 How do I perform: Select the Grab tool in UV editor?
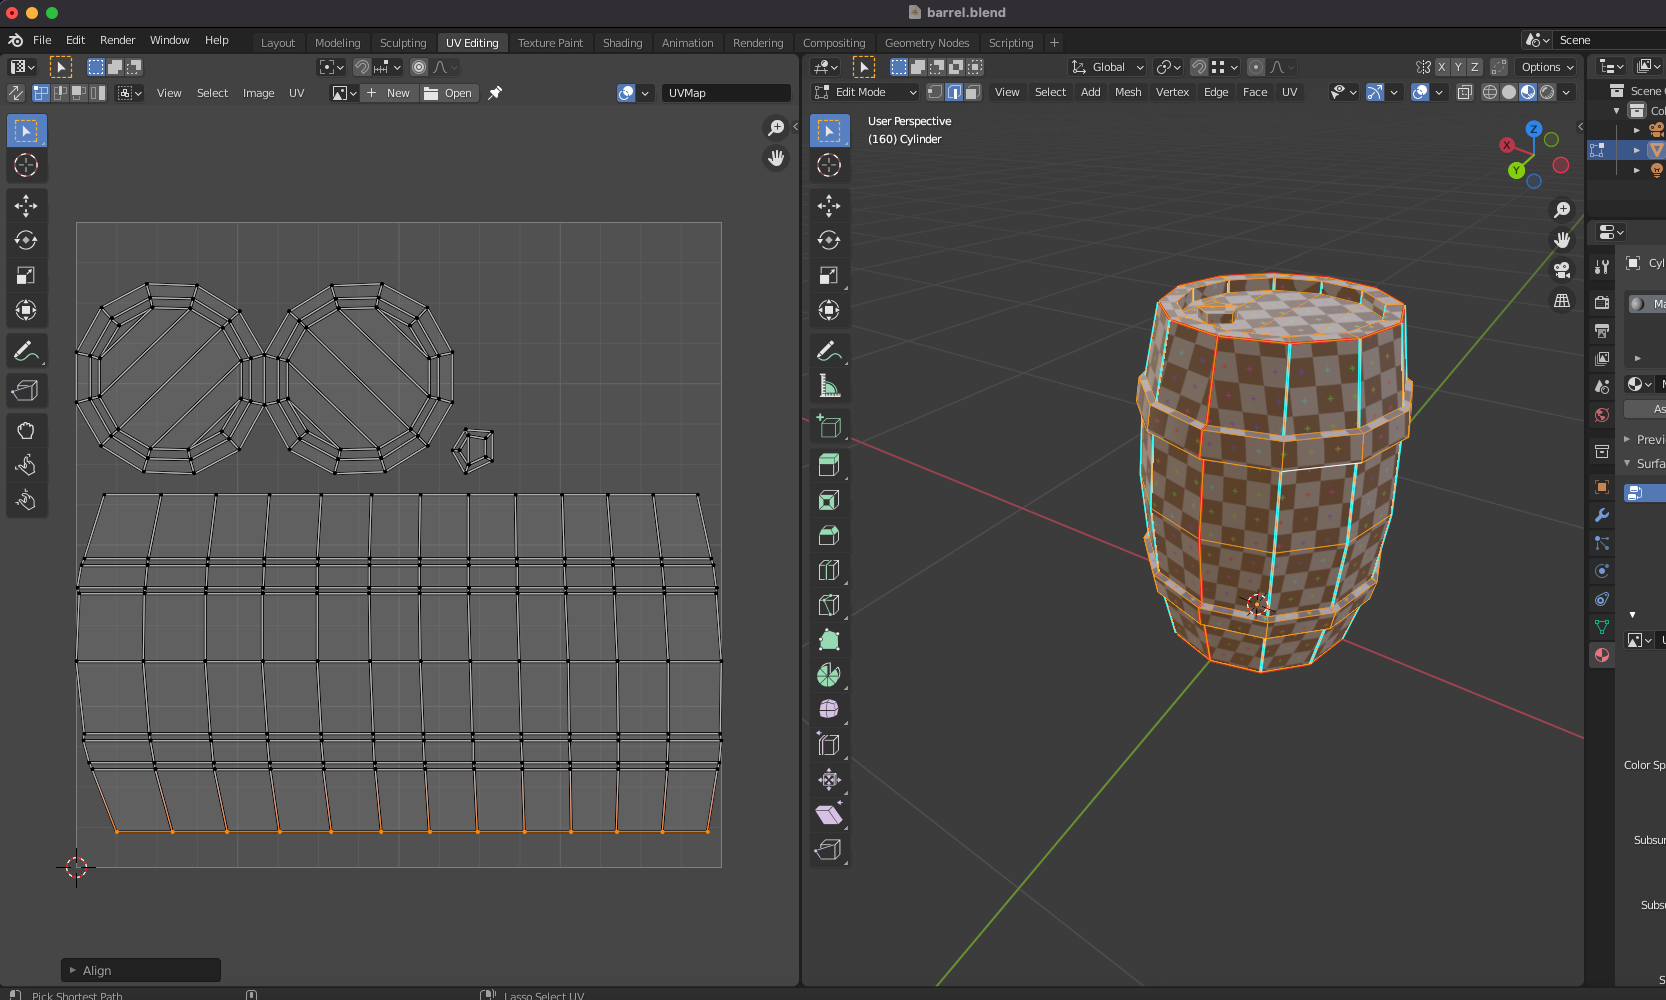click(x=26, y=430)
